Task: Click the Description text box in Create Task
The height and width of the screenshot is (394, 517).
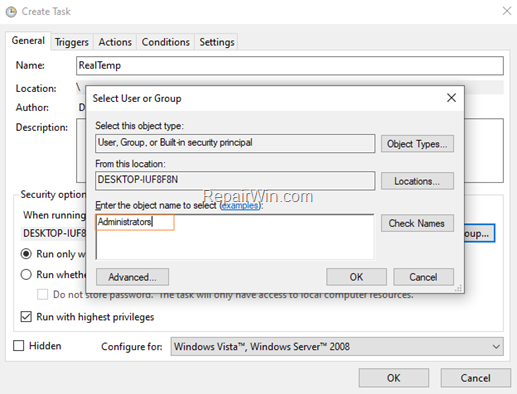Action: [x=483, y=150]
